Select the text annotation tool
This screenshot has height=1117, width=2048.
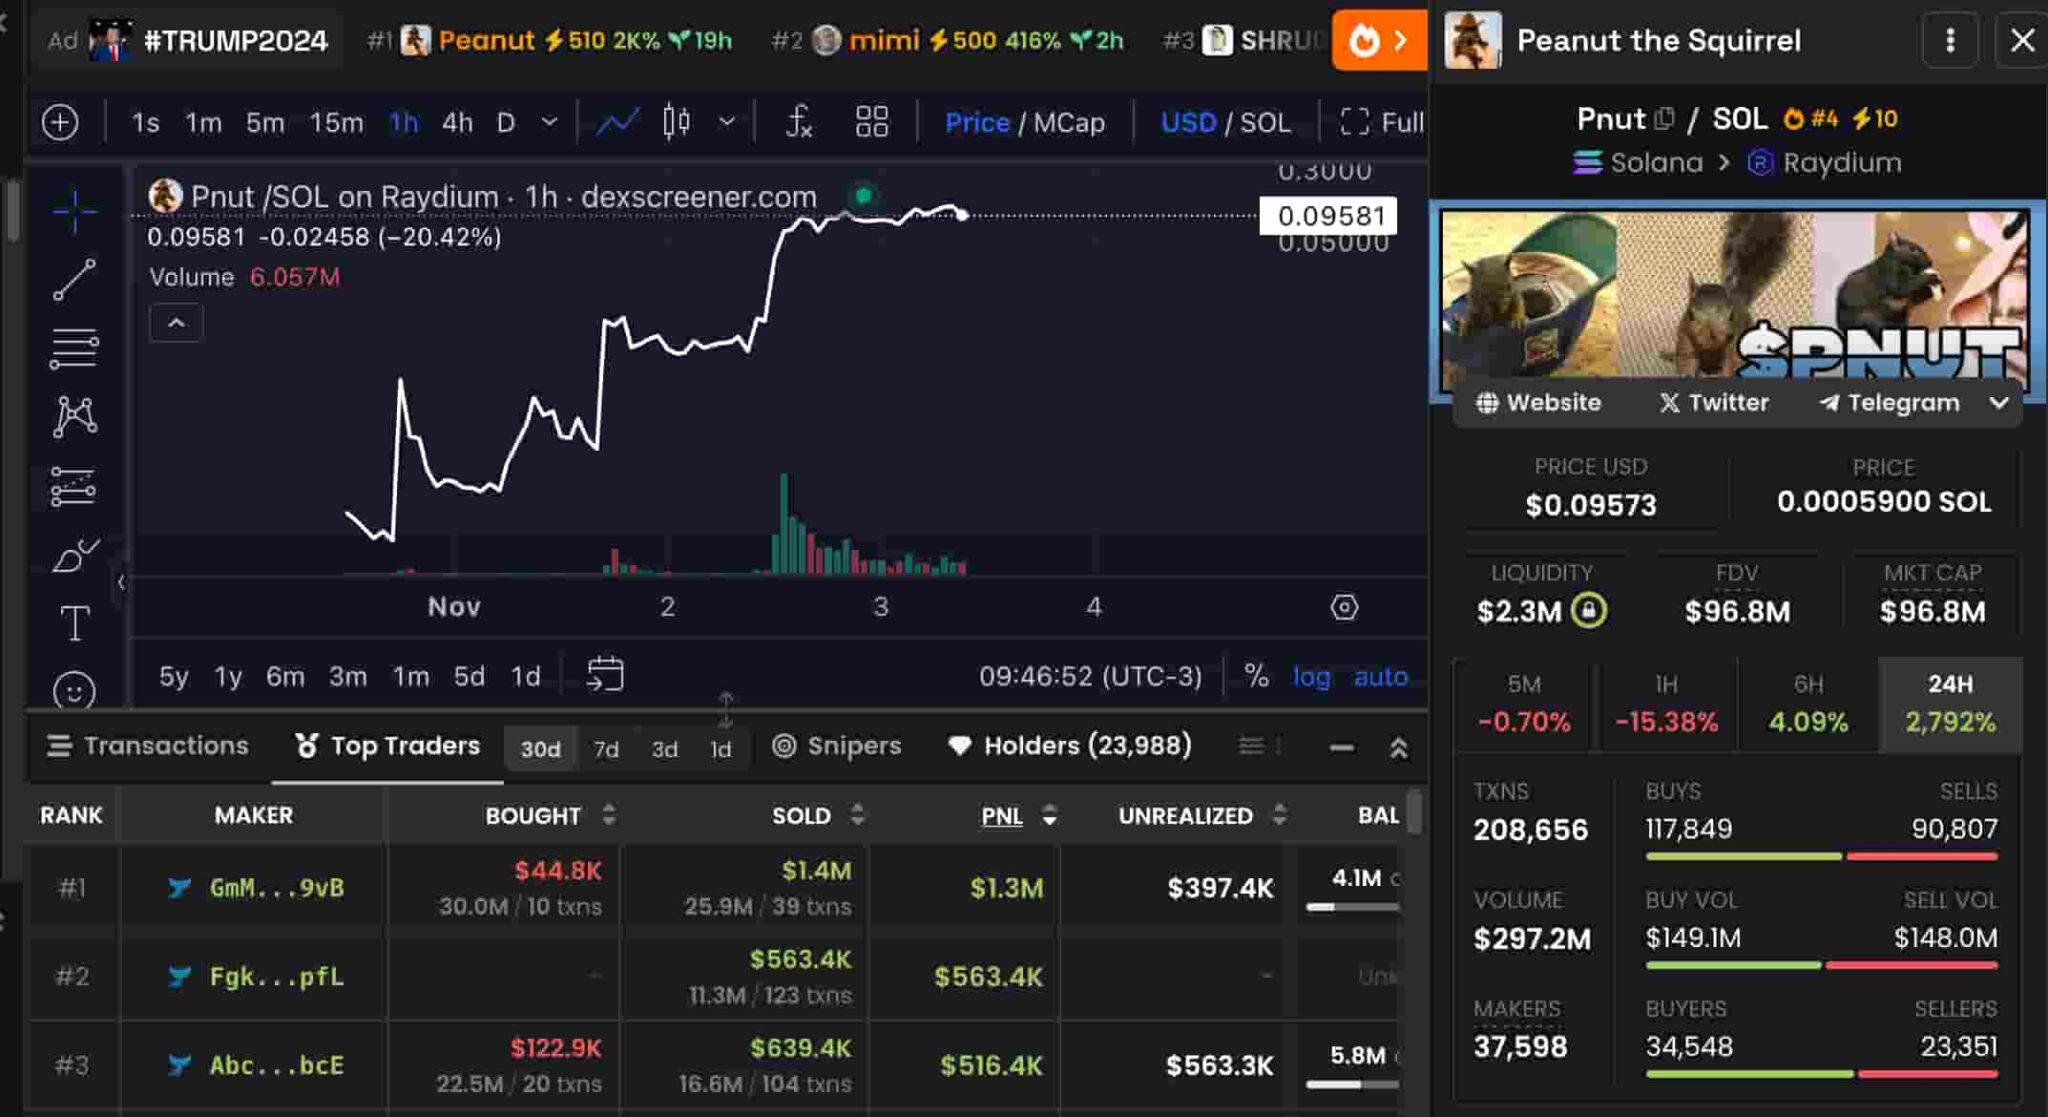75,622
